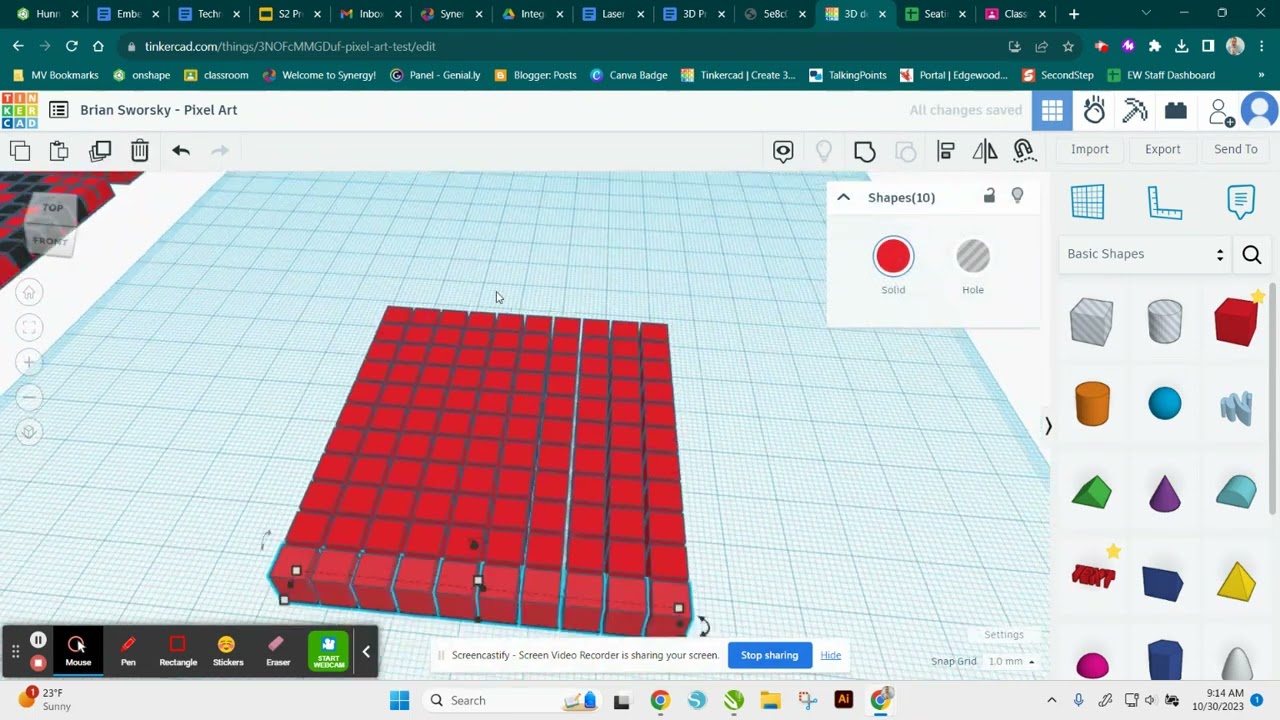Show hidden system tray icons
Image resolution: width=1280 pixels, height=720 pixels.
point(1051,700)
